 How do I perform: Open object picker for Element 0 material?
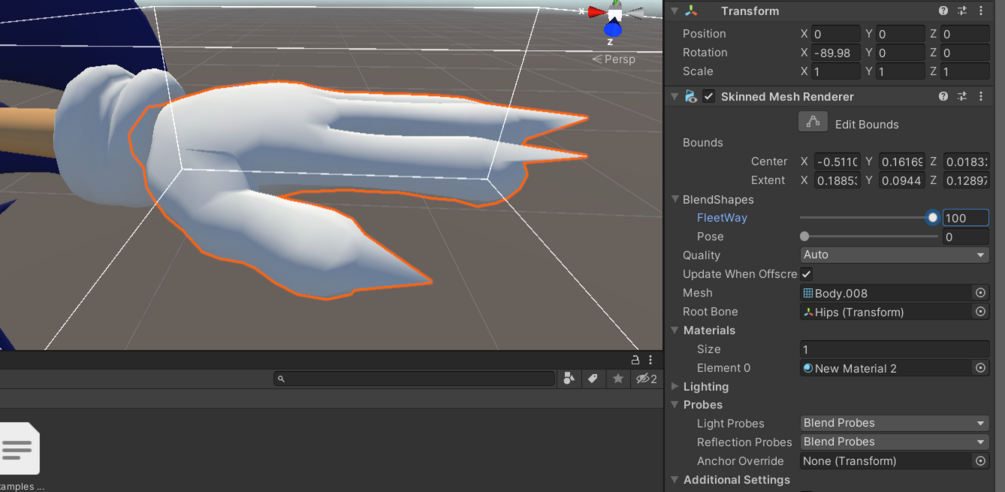tap(980, 368)
